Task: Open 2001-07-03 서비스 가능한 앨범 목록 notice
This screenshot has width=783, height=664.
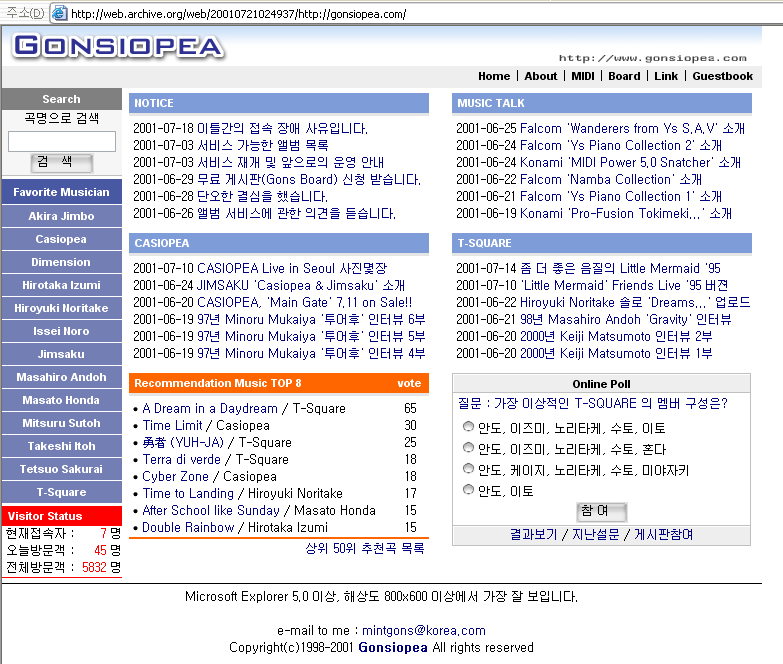Action: [263, 146]
